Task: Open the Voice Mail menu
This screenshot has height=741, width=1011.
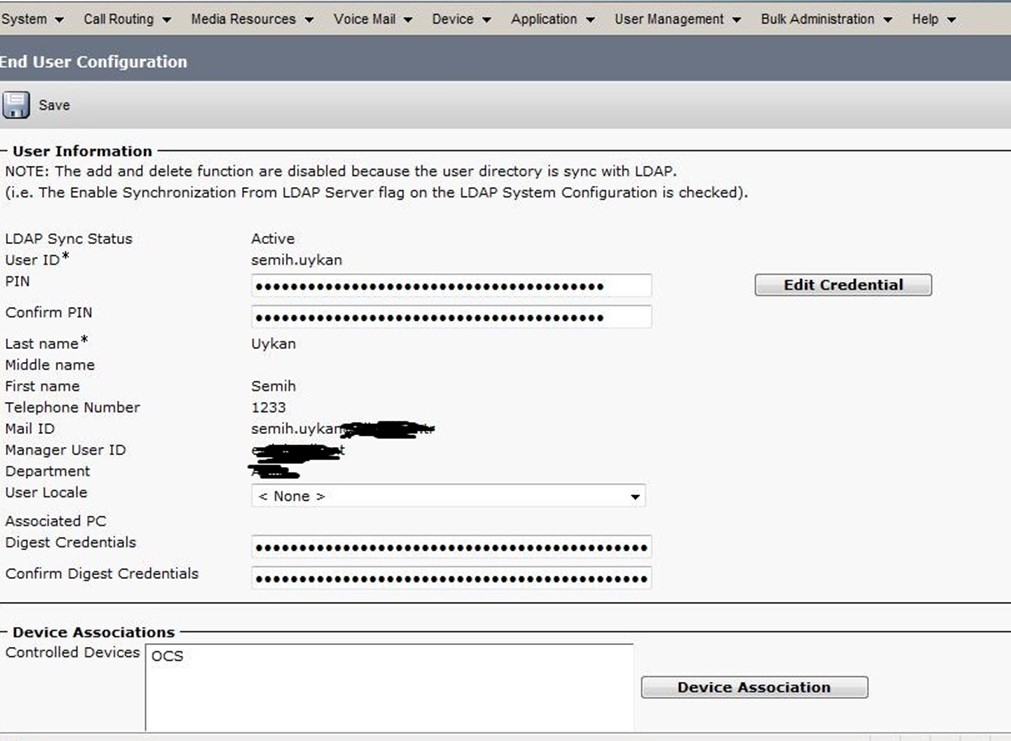Action: 373,19
